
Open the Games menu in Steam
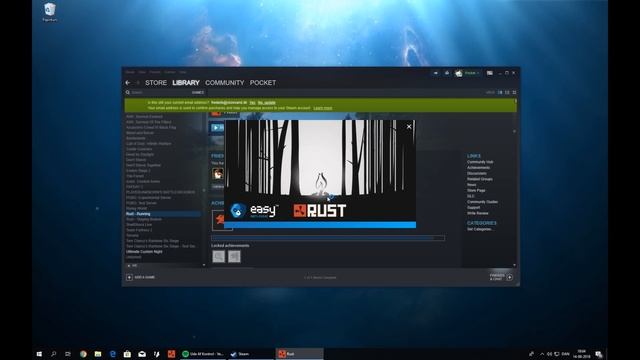point(170,72)
